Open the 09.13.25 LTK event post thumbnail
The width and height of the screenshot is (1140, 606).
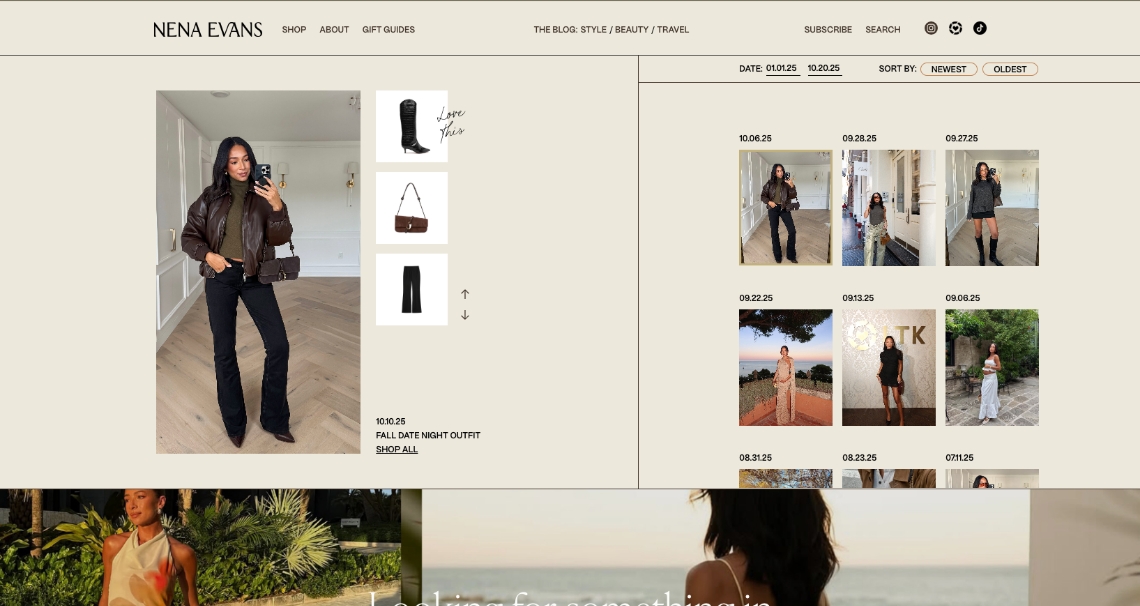(889, 367)
